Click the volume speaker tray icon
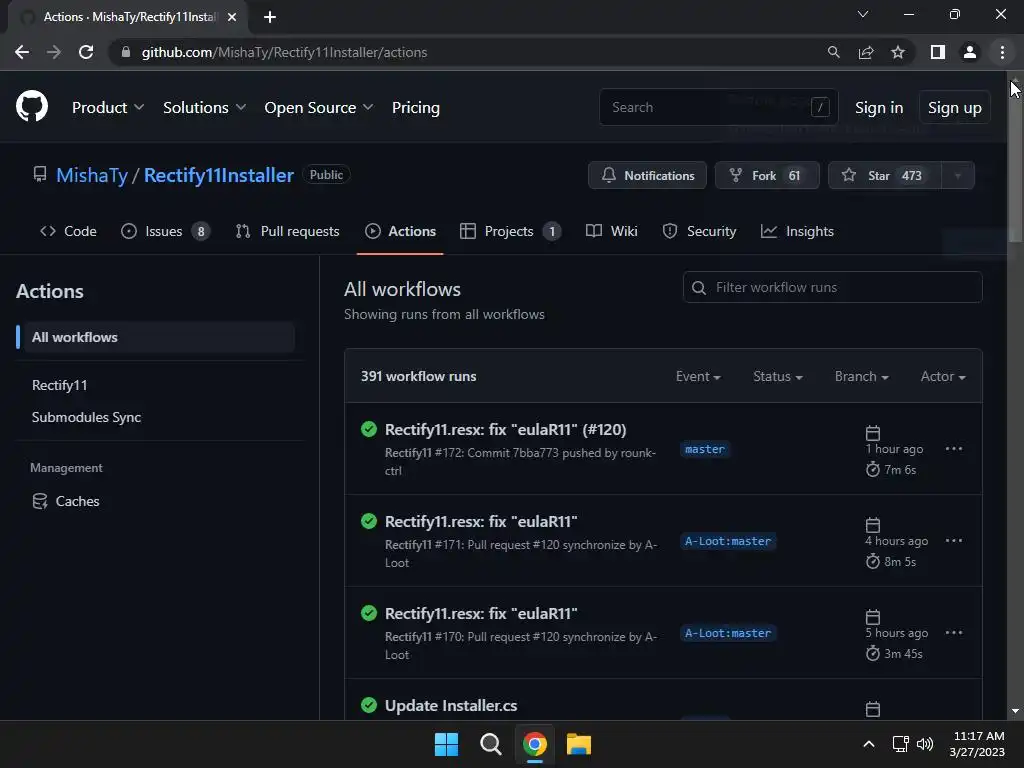Viewport: 1024px width, 768px height. 925,744
